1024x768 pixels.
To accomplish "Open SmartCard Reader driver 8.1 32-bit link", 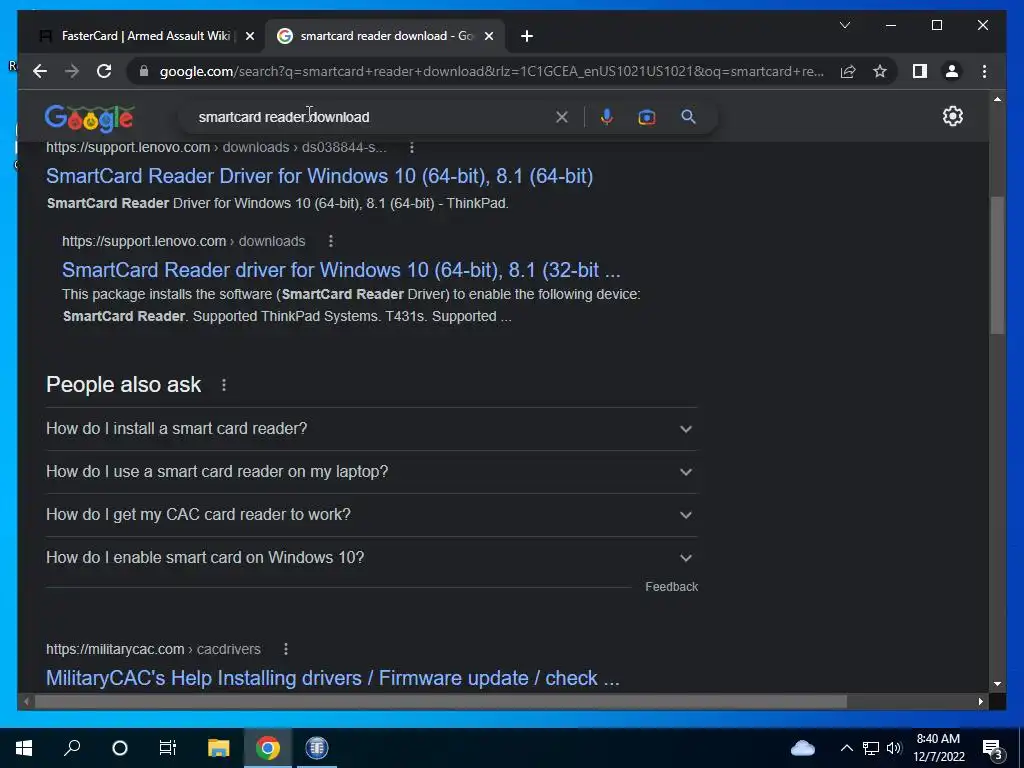I will tap(341, 270).
